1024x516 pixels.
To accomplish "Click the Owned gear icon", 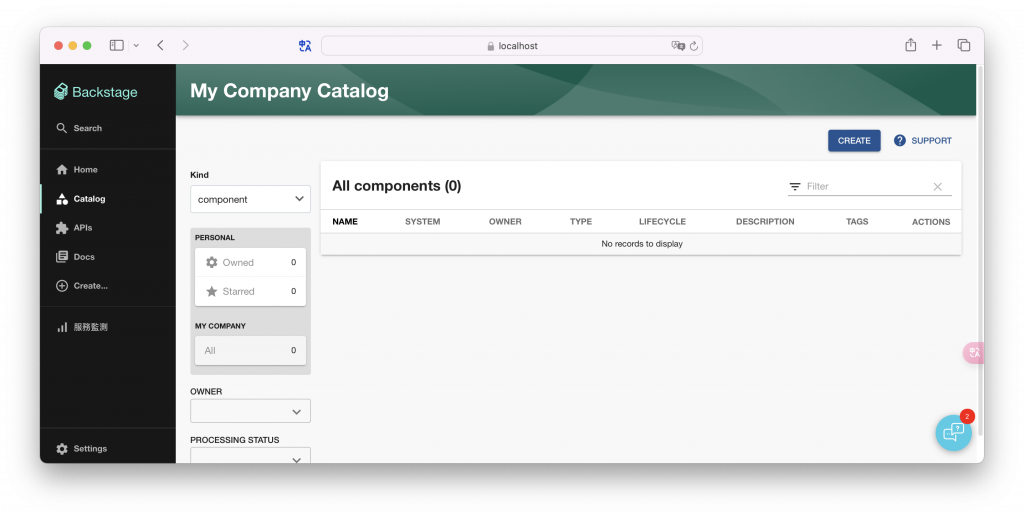I will tap(212, 263).
